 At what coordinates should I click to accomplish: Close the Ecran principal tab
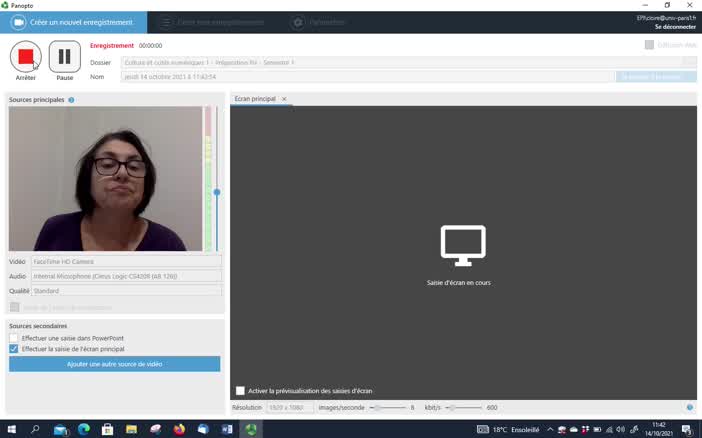(284, 99)
